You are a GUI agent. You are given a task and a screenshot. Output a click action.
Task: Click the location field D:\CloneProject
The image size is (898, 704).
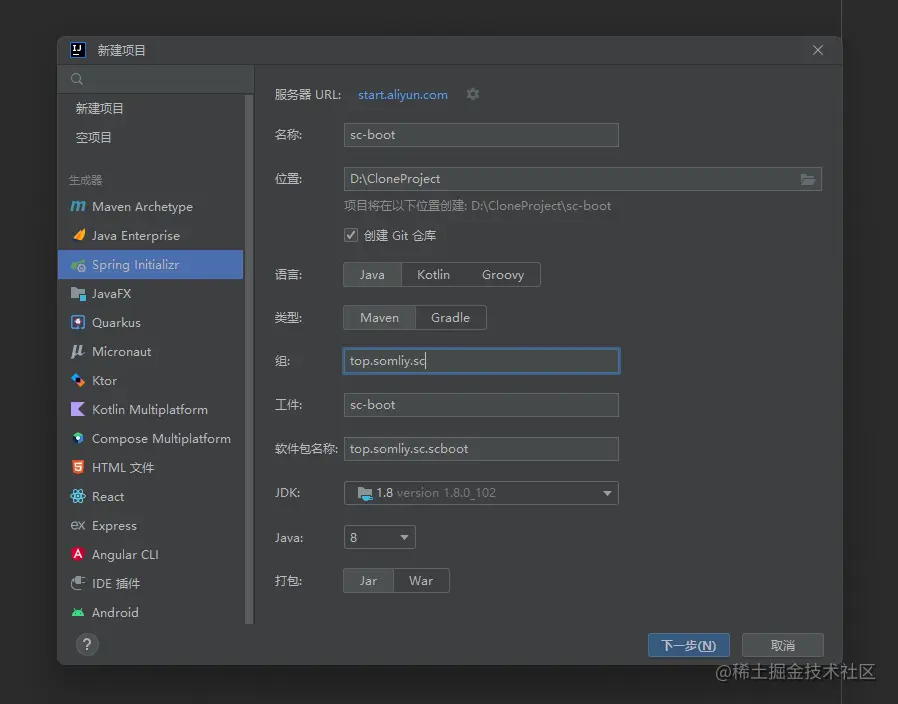click(582, 179)
